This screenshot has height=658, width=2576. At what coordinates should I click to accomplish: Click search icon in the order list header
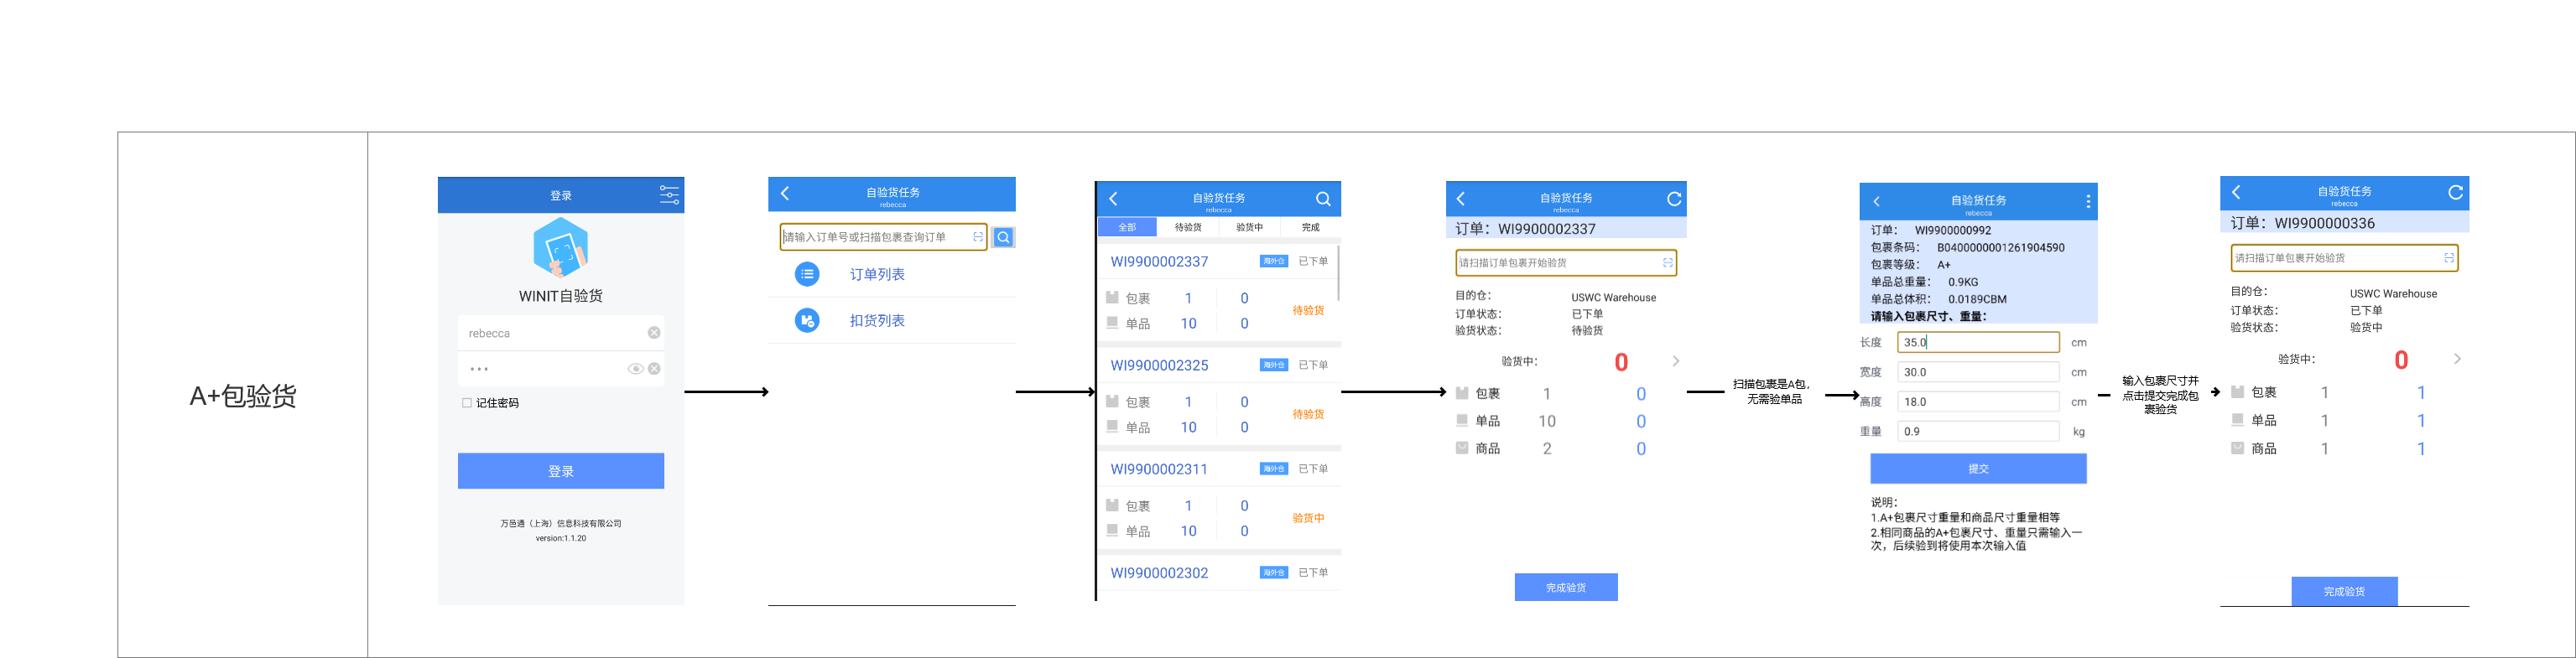coord(1323,199)
